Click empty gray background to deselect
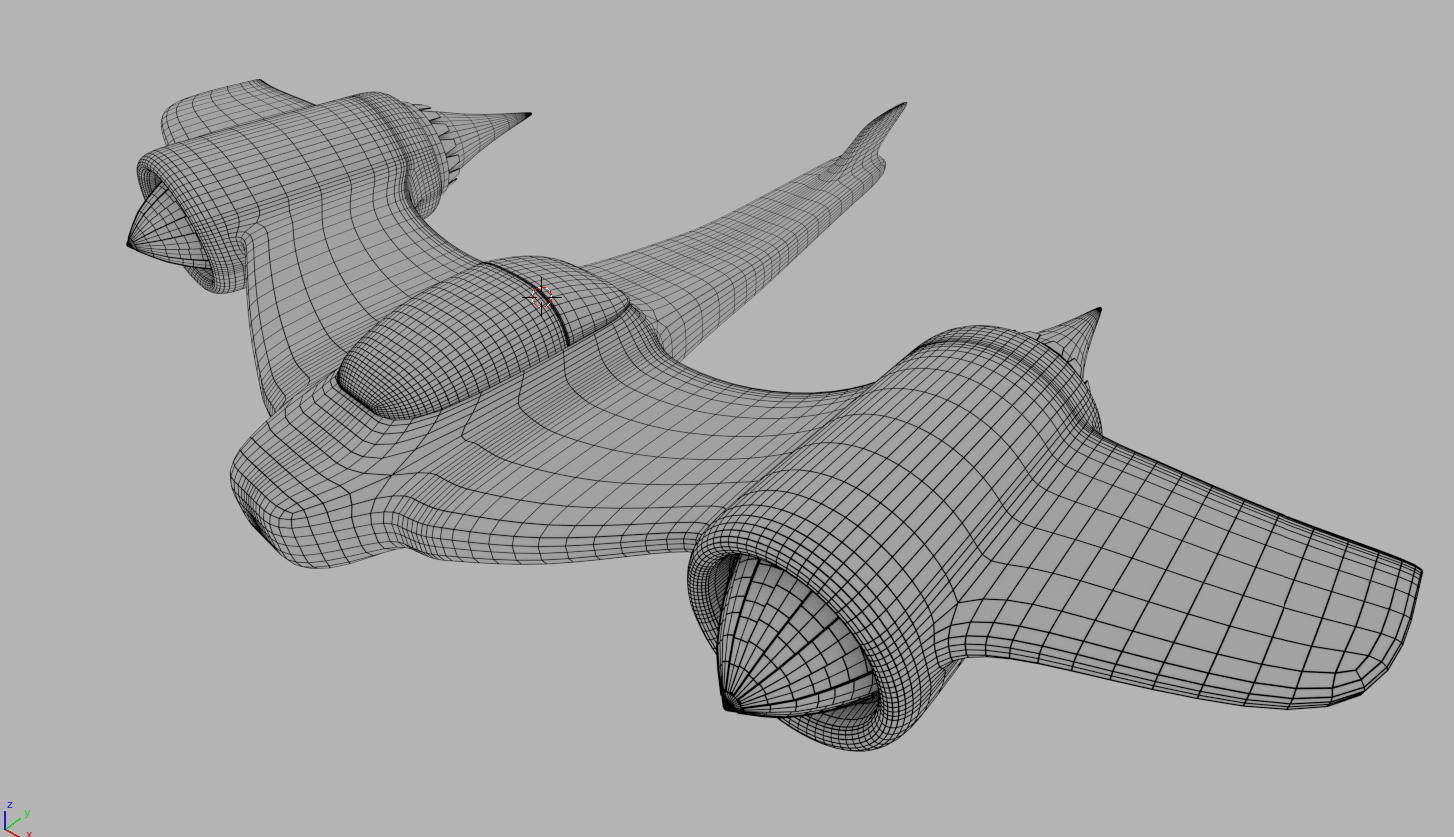 pos(1200,150)
